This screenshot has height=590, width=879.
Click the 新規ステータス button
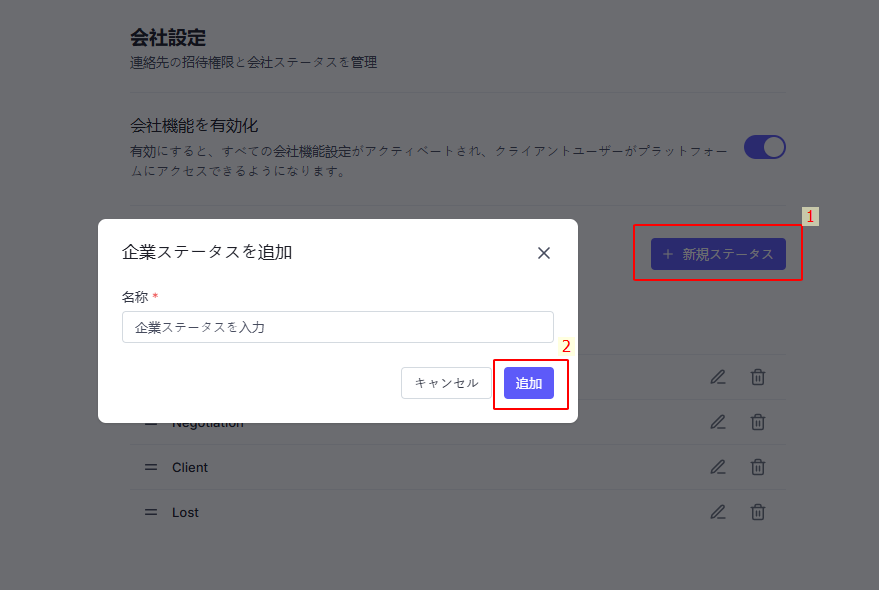pos(718,254)
